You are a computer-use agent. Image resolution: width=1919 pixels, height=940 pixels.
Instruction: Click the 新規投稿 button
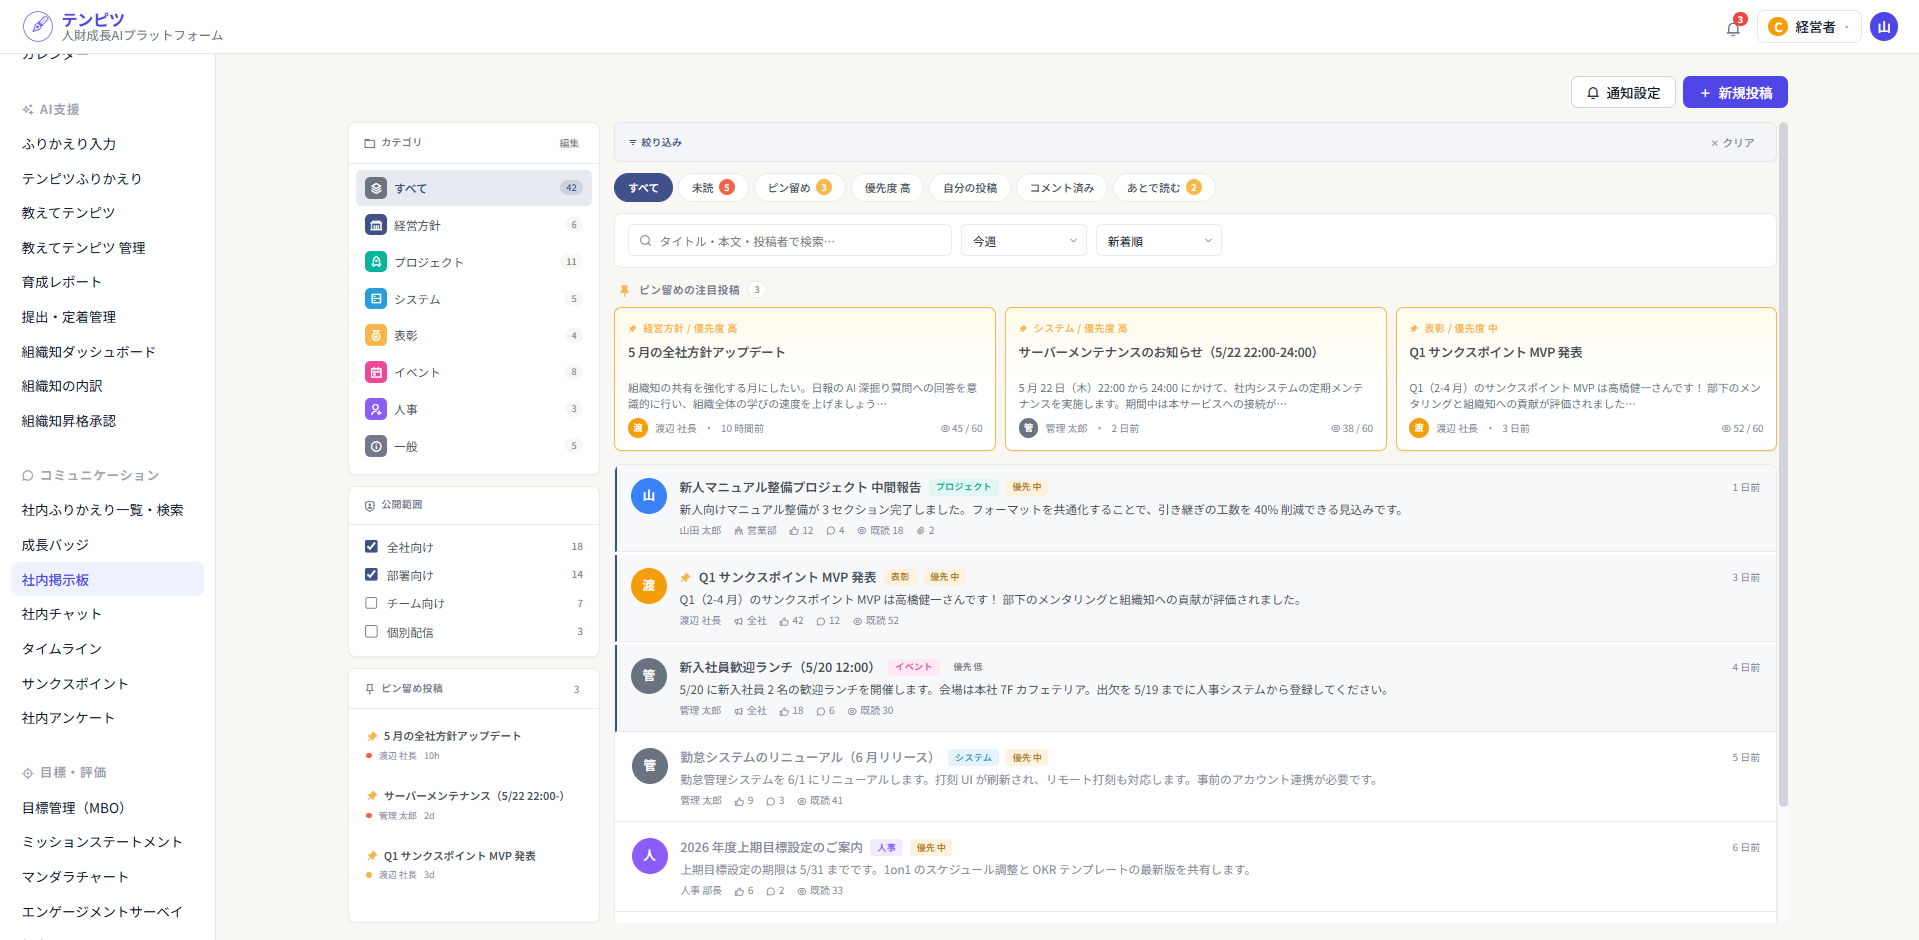1735,92
